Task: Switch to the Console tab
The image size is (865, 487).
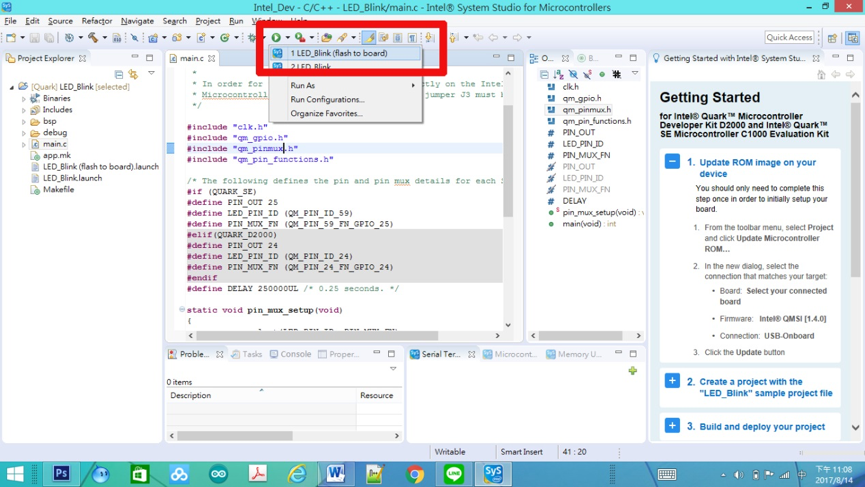Action: [x=291, y=354]
